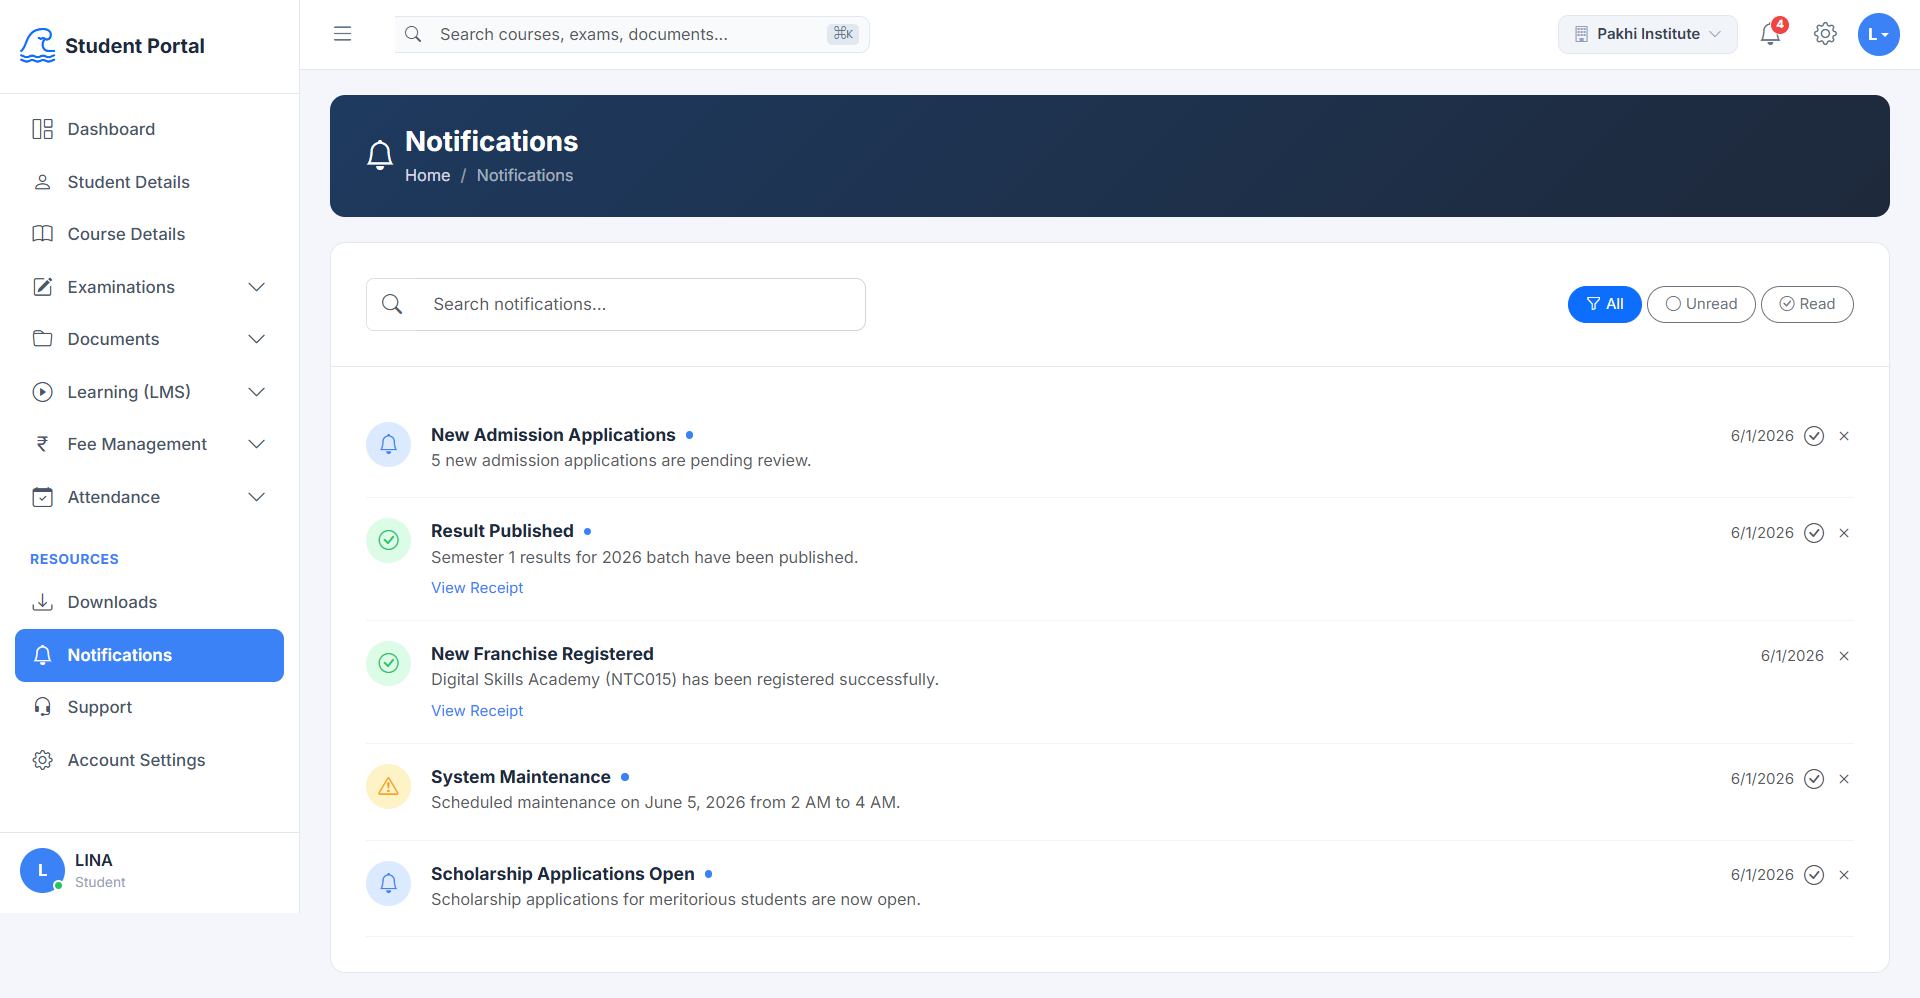Viewport: 1920px width, 998px height.
Task: Open the Support page
Action: point(149,707)
